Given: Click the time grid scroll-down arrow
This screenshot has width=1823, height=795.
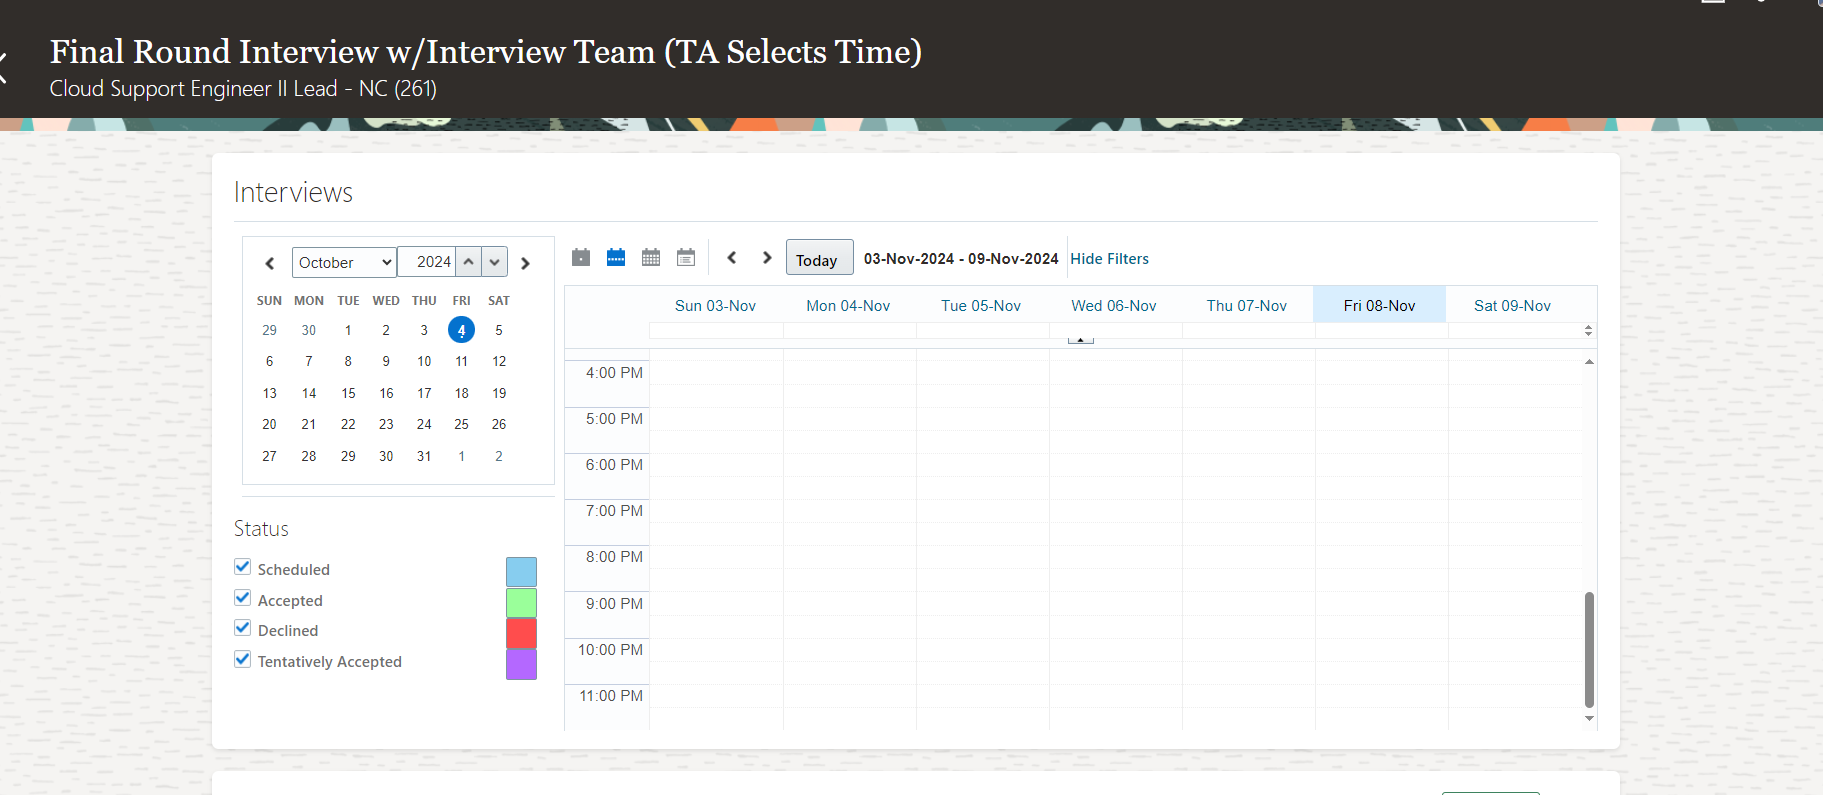Looking at the screenshot, I should (x=1589, y=719).
